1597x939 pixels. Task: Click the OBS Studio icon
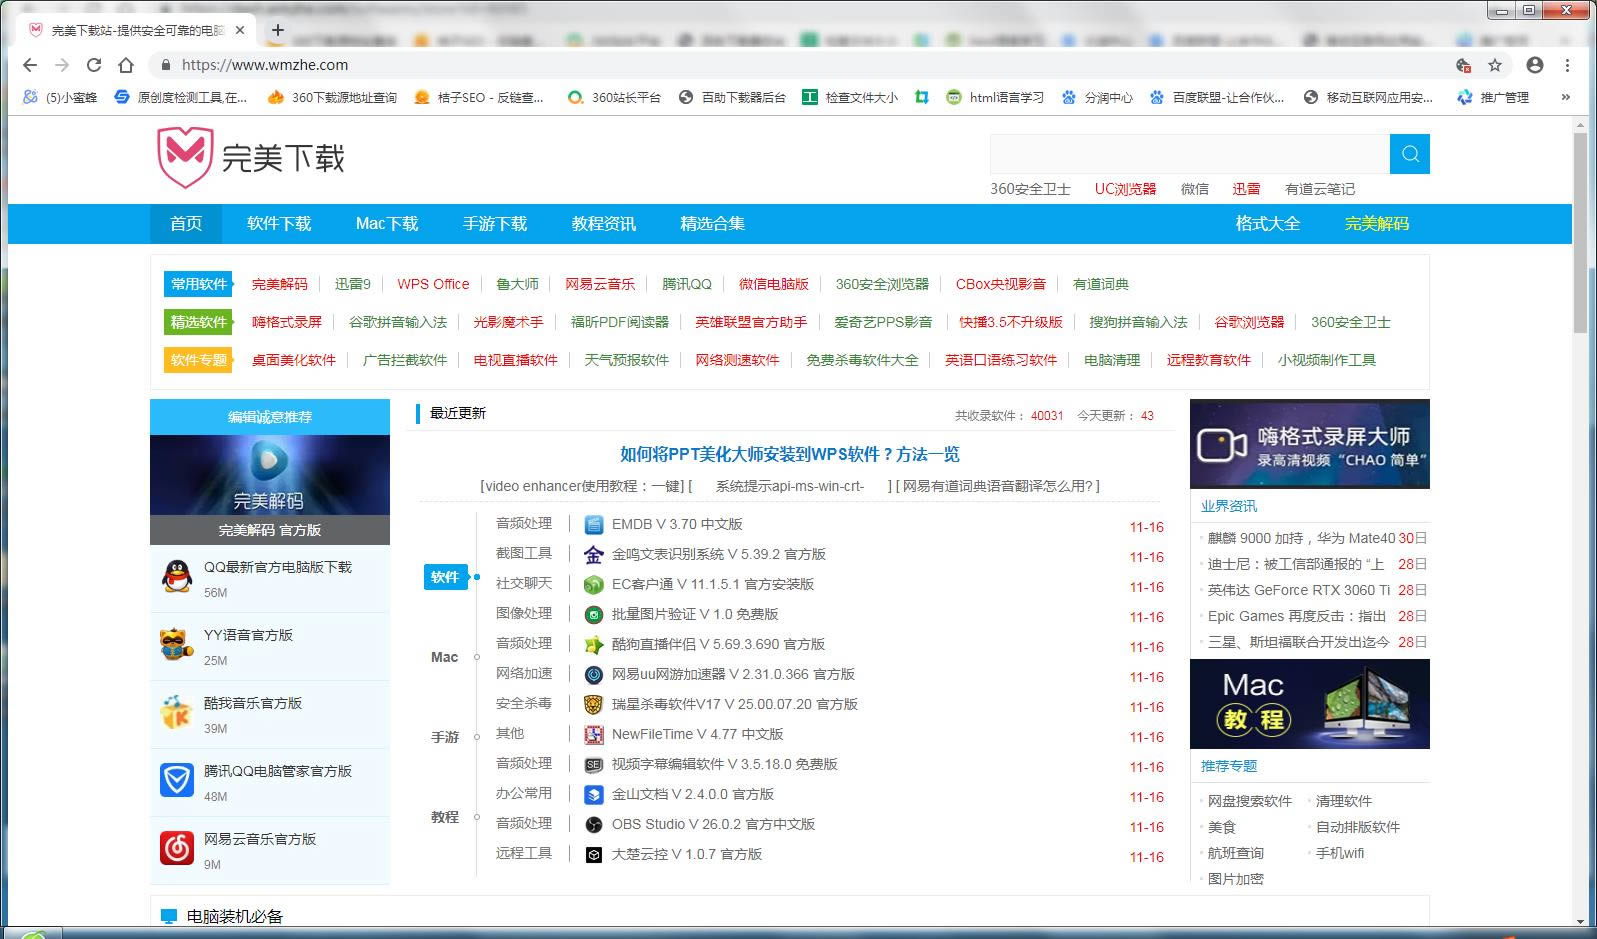tap(594, 825)
